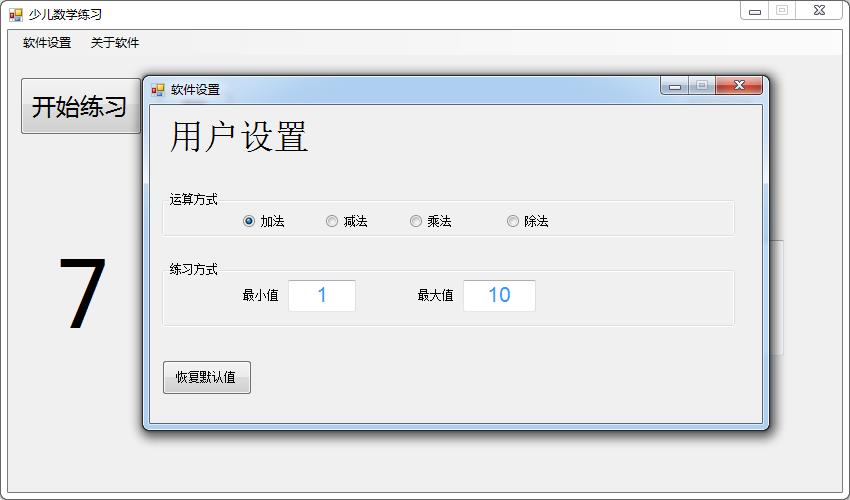
Task: Close the 软件设置 dialog
Action: (x=739, y=86)
